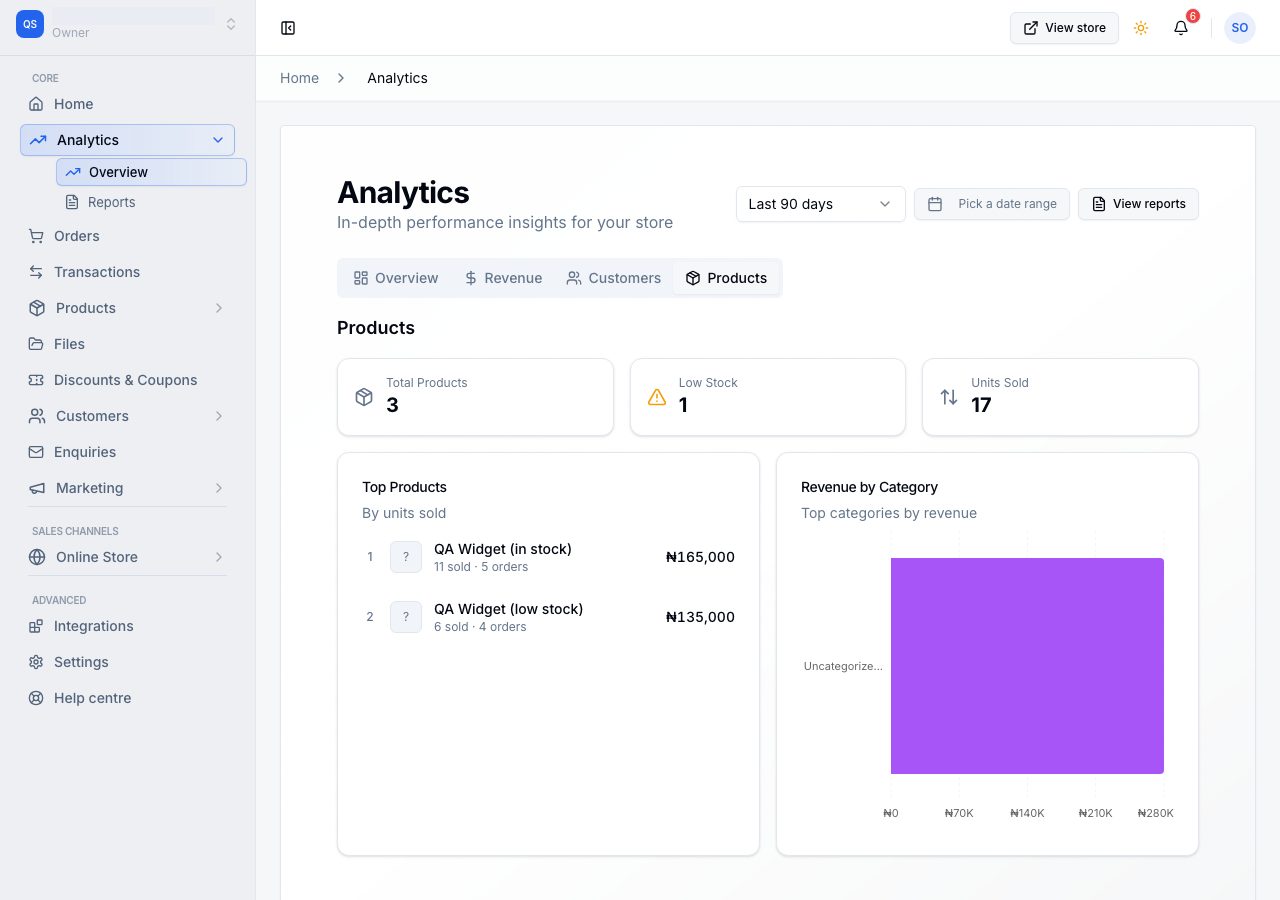Open the store switcher chevrons
Viewport: 1280px width, 900px height.
click(x=231, y=24)
